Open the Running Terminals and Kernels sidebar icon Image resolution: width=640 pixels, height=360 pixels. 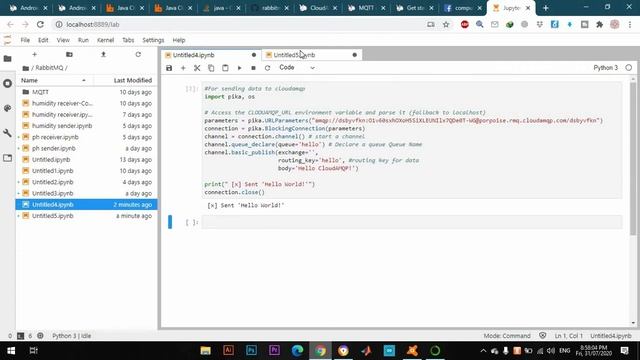[7, 83]
